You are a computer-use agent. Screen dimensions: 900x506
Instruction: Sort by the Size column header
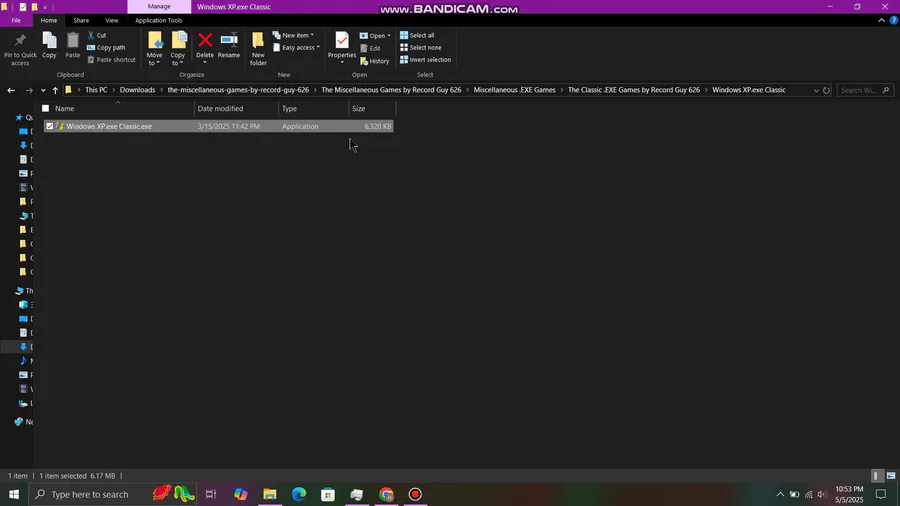[x=372, y=108]
